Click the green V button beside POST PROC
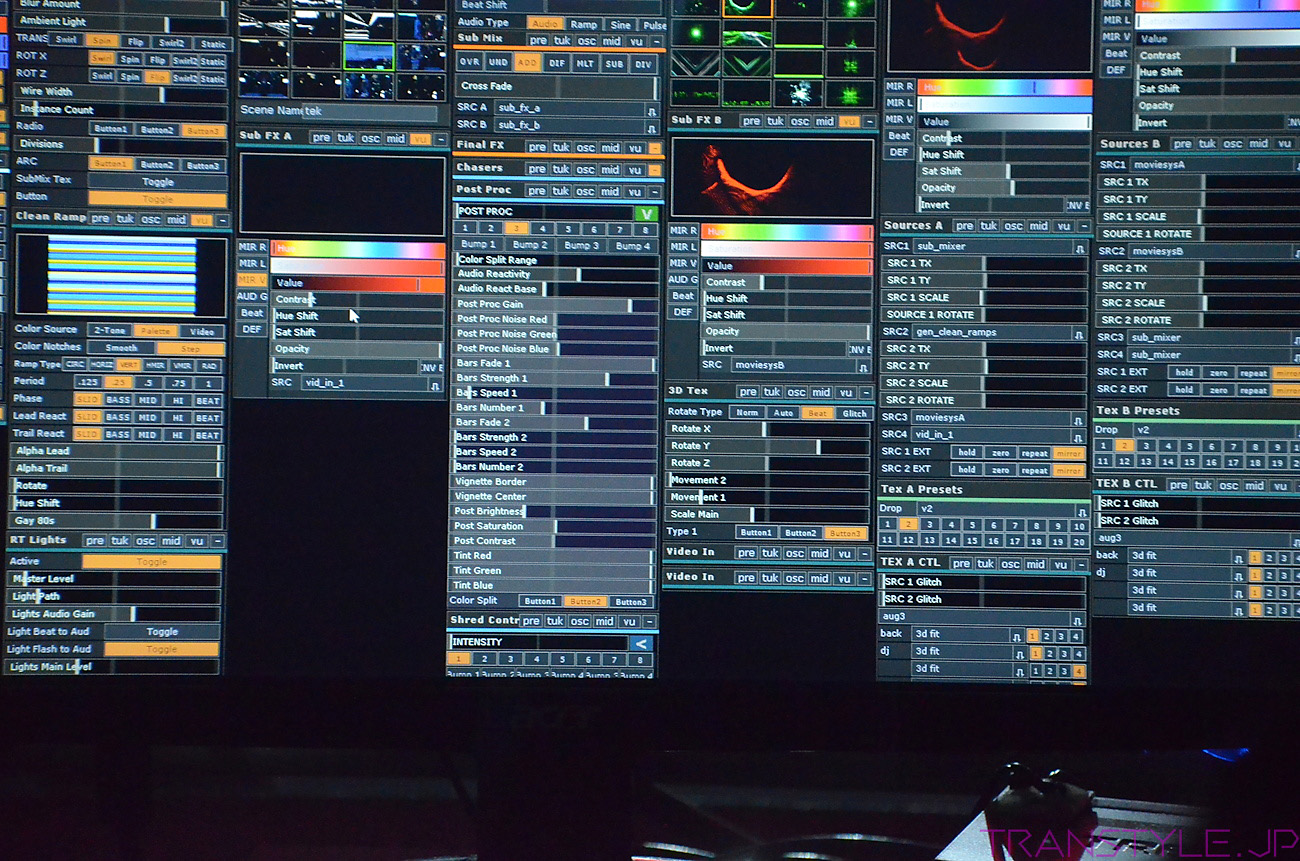Screen dimensions: 1300x861 [x=646, y=213]
